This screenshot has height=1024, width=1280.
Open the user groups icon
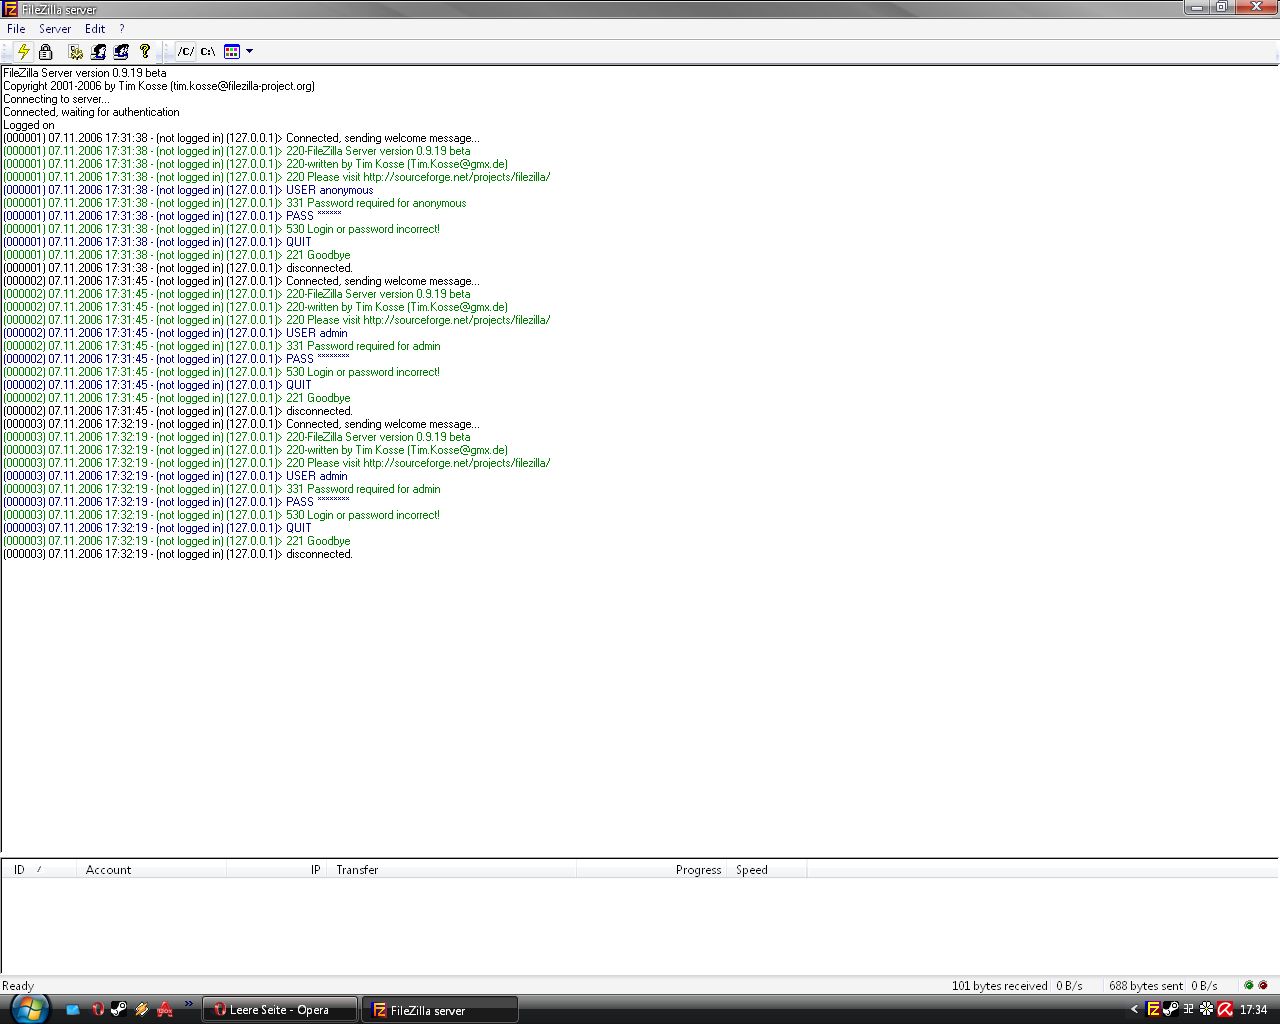121,51
